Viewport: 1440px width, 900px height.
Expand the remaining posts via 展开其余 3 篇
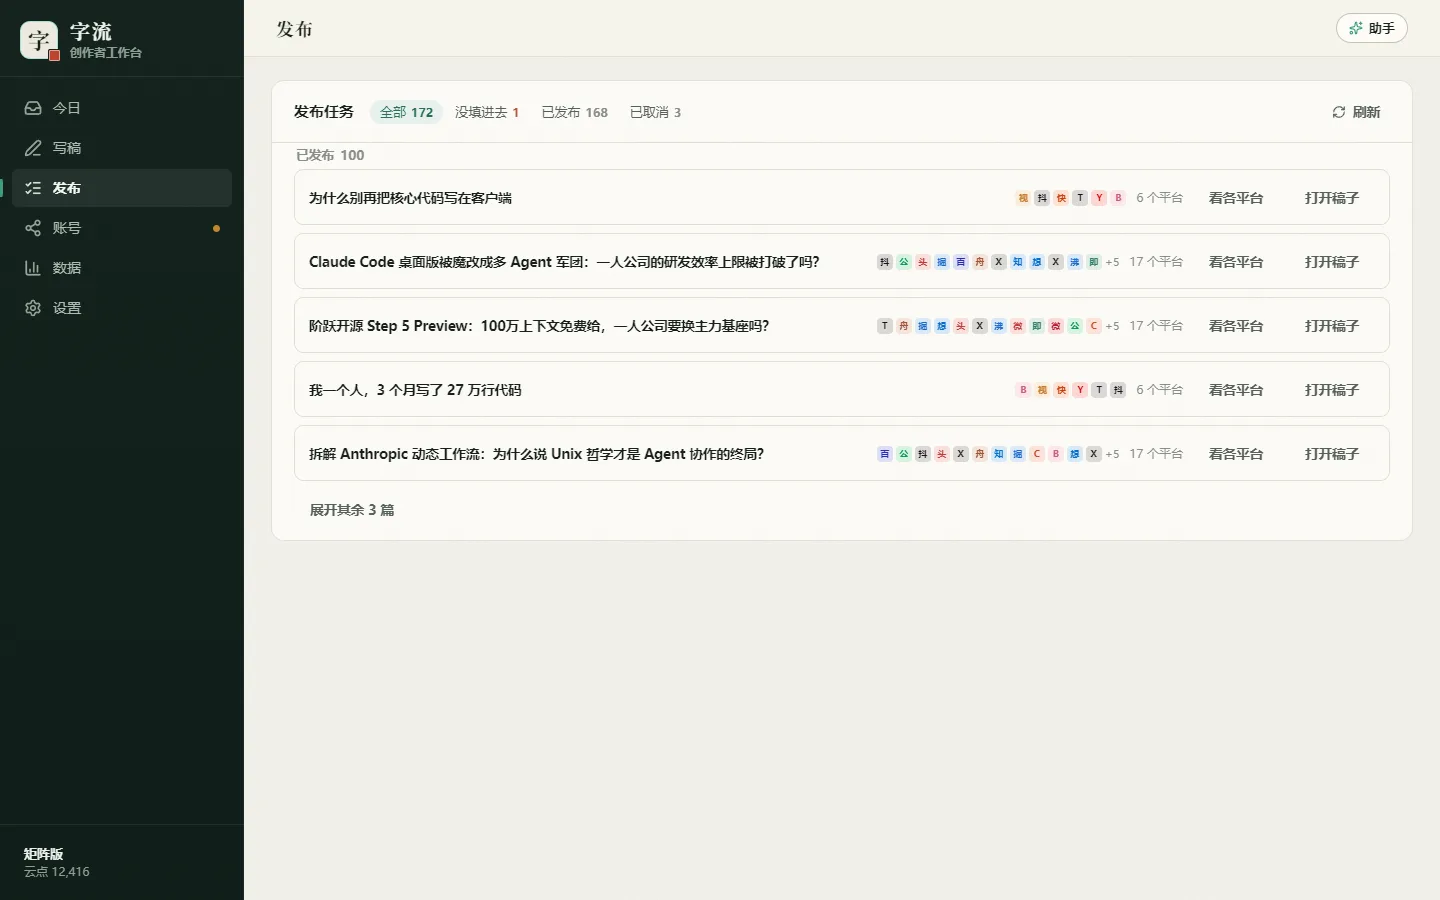click(352, 510)
